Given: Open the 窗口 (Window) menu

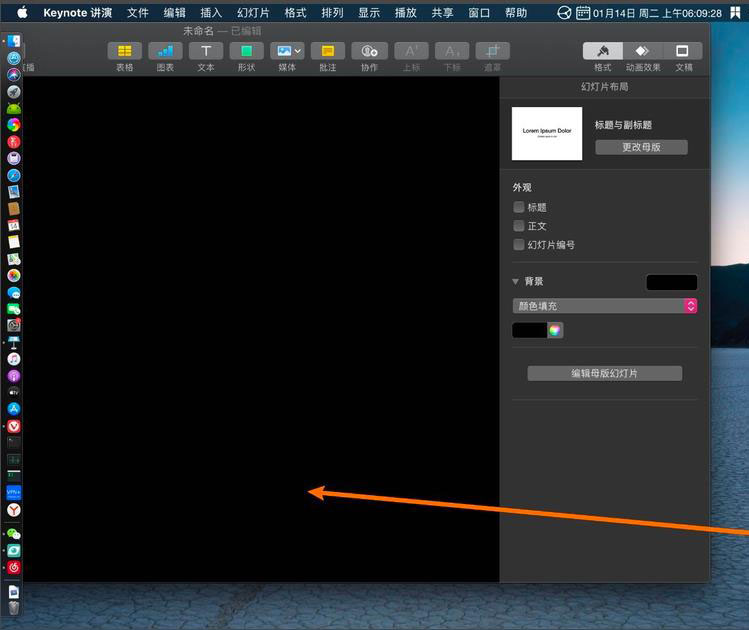Looking at the screenshot, I should click(479, 12).
